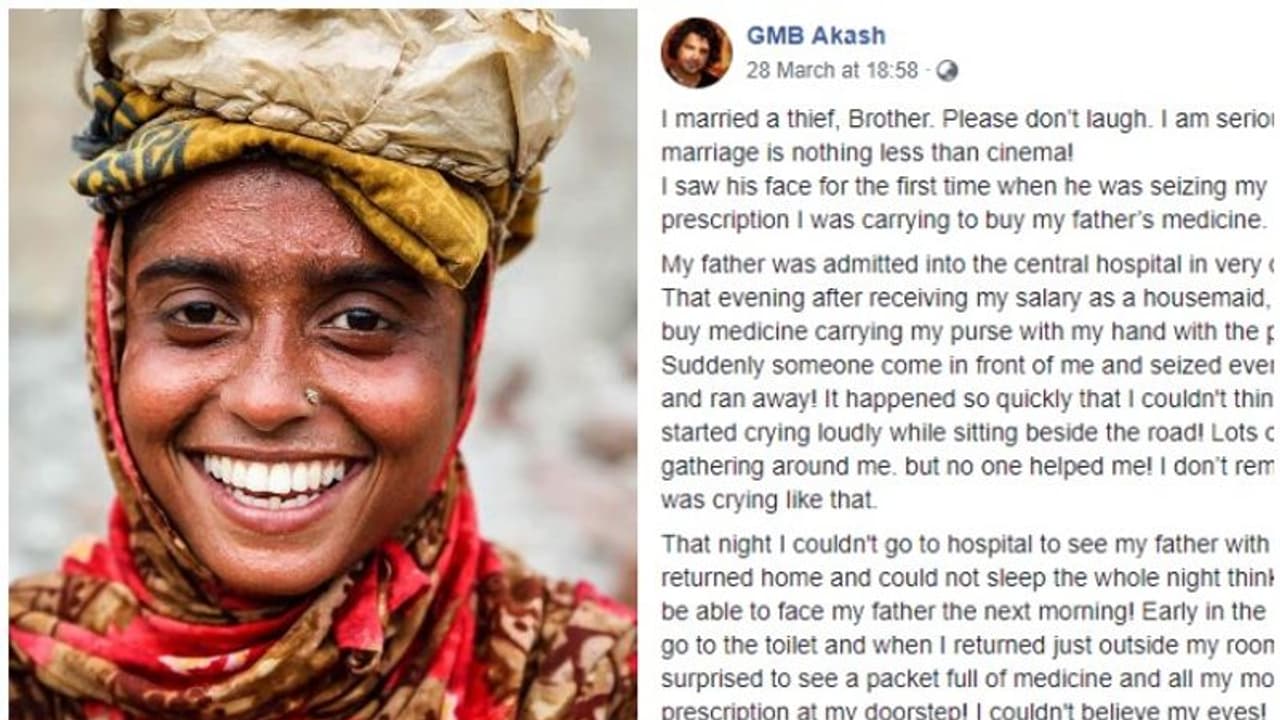Click the line 'That night I couldn't go to hospital'

[960, 545]
